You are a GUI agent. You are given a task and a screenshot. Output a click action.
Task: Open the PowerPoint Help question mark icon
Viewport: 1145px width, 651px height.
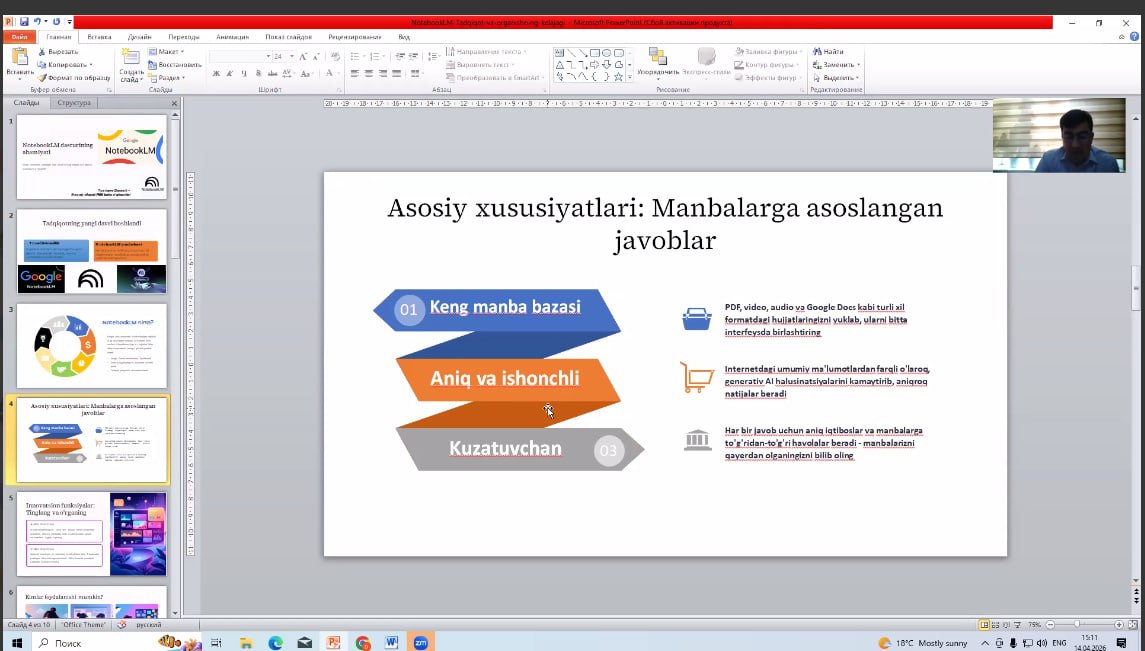1135,37
